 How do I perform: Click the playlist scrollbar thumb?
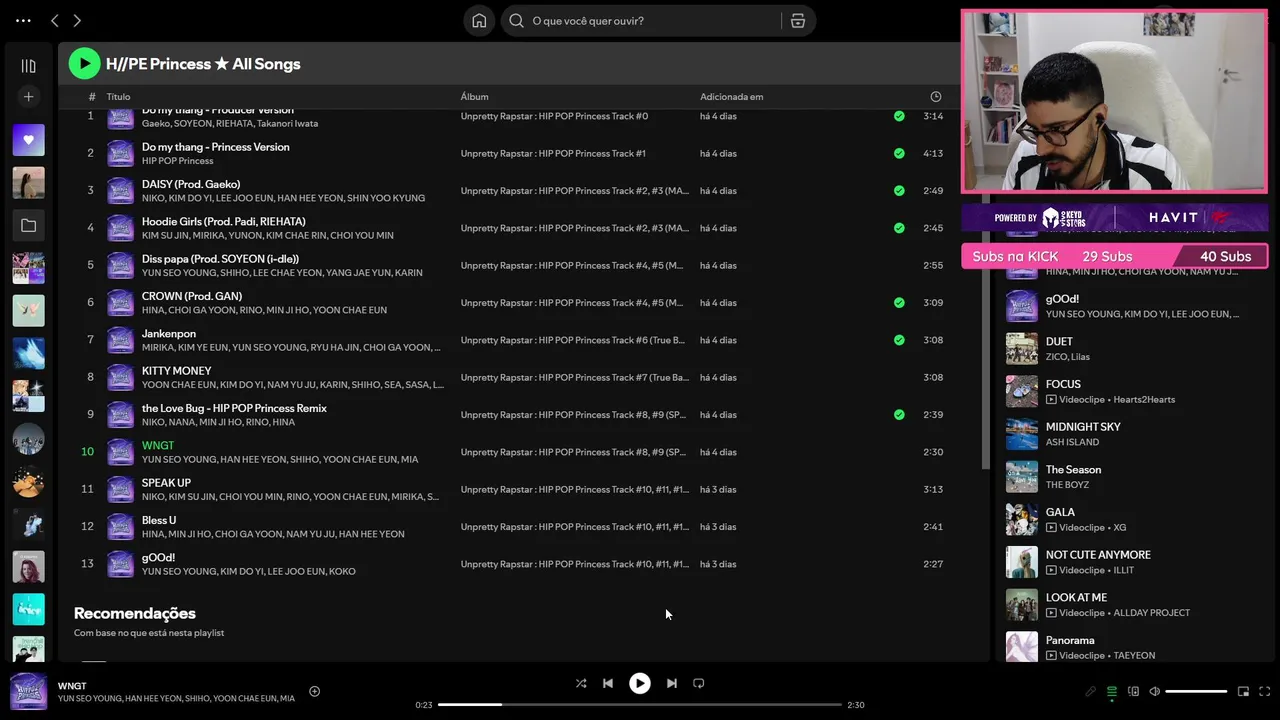[x=984, y=289]
